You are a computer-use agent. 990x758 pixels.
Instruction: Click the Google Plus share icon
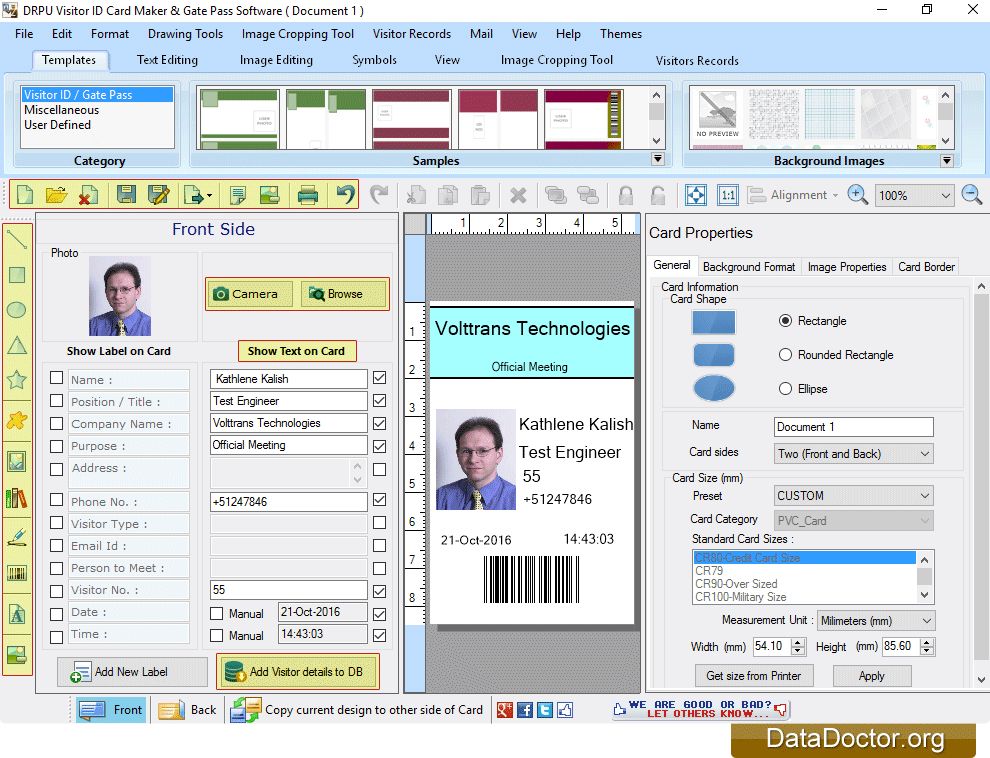504,710
